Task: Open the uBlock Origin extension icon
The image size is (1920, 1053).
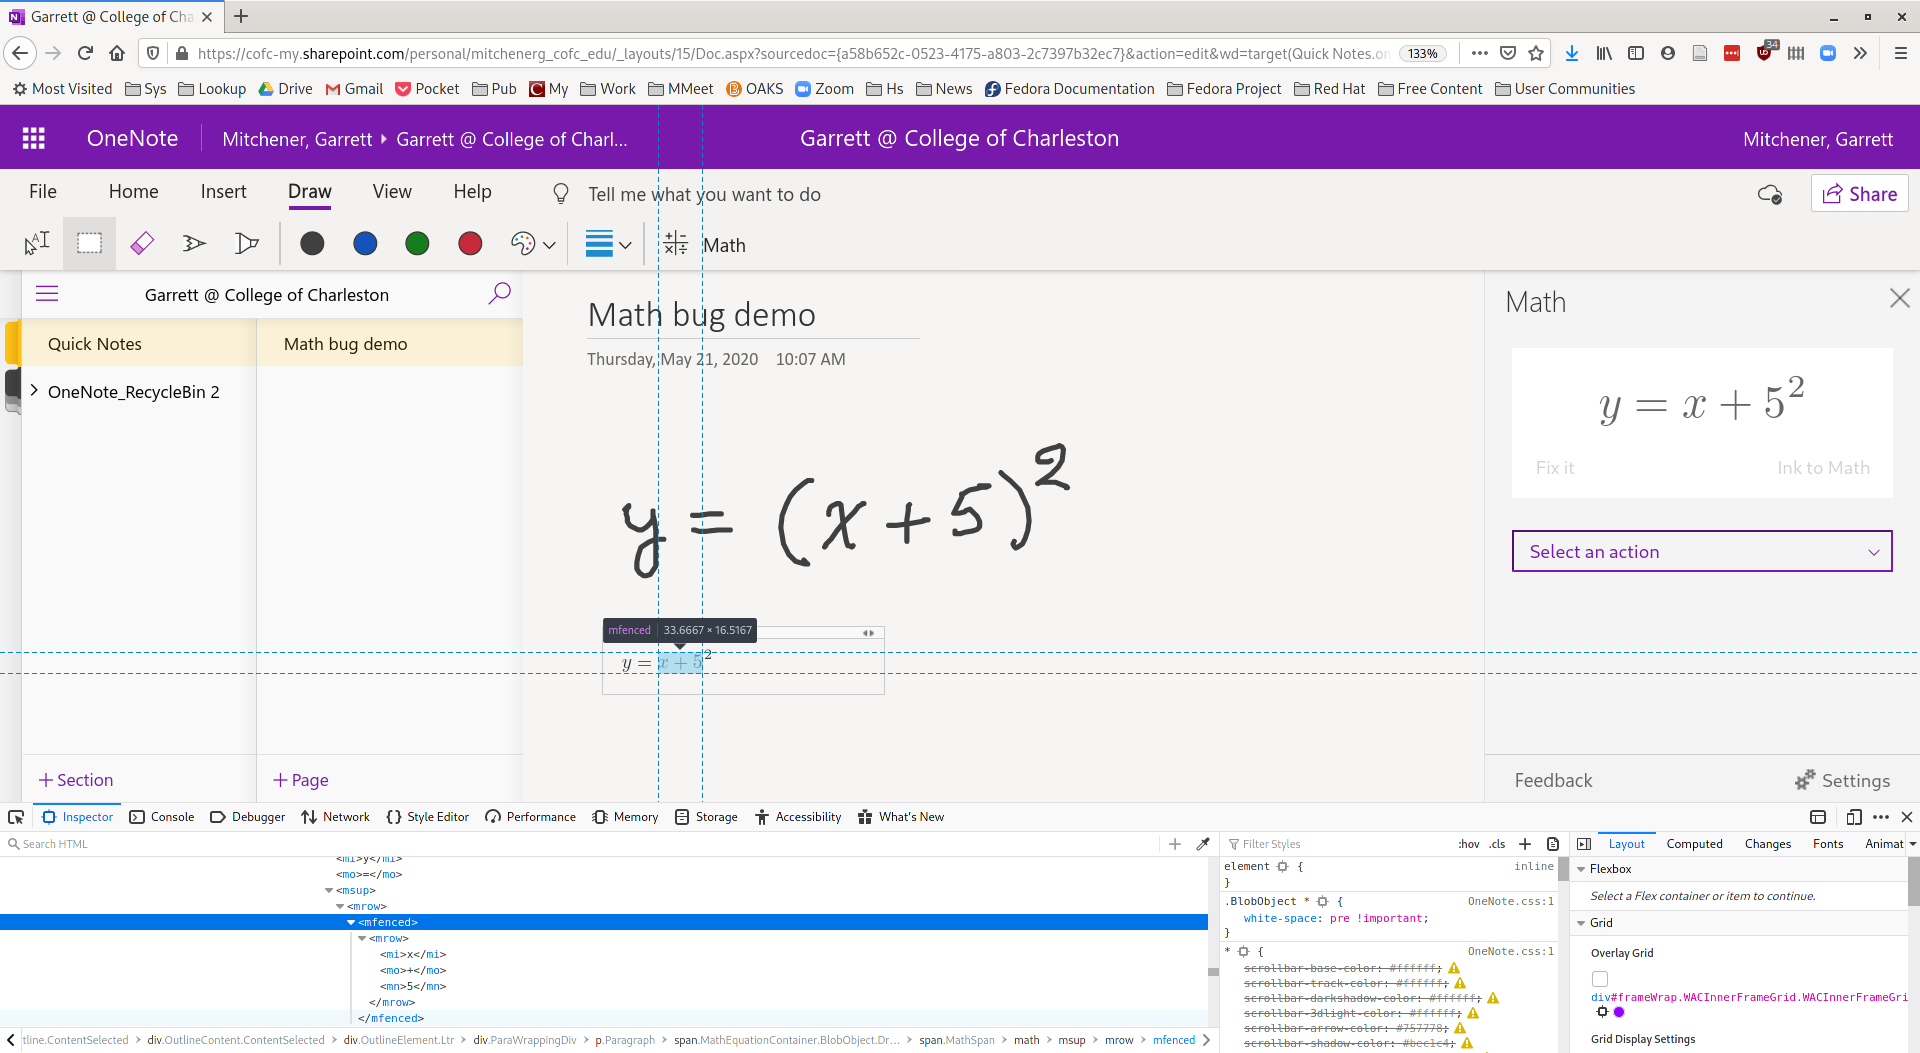Action: click(1765, 52)
